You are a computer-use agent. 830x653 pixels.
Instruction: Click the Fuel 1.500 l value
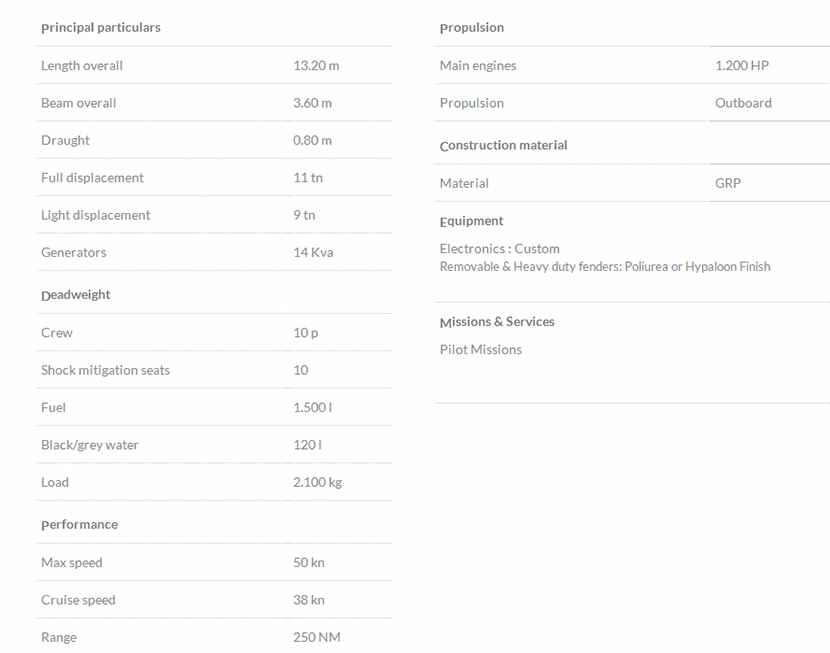pyautogui.click(x=312, y=408)
